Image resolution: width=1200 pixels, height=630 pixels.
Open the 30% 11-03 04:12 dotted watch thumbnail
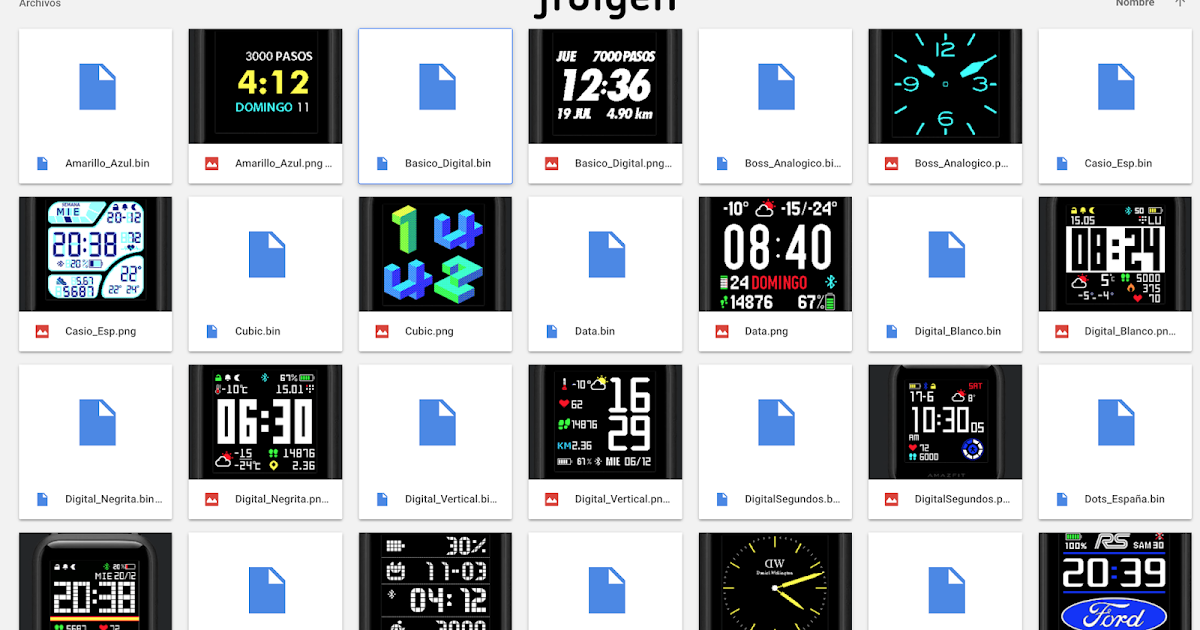pyautogui.click(x=435, y=581)
